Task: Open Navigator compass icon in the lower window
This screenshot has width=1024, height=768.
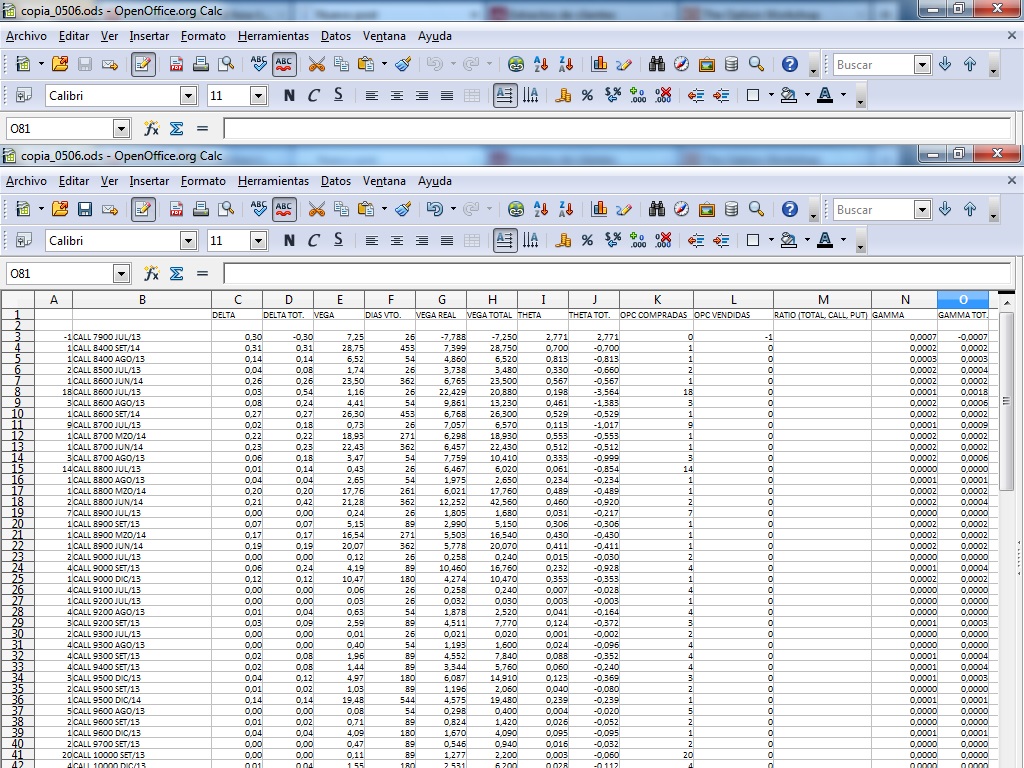Action: point(681,210)
